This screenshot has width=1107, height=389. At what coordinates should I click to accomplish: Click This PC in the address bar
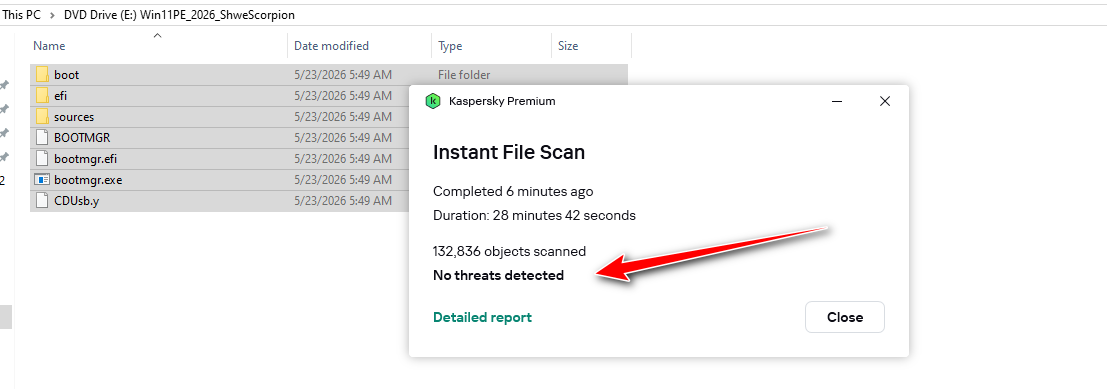[22, 15]
